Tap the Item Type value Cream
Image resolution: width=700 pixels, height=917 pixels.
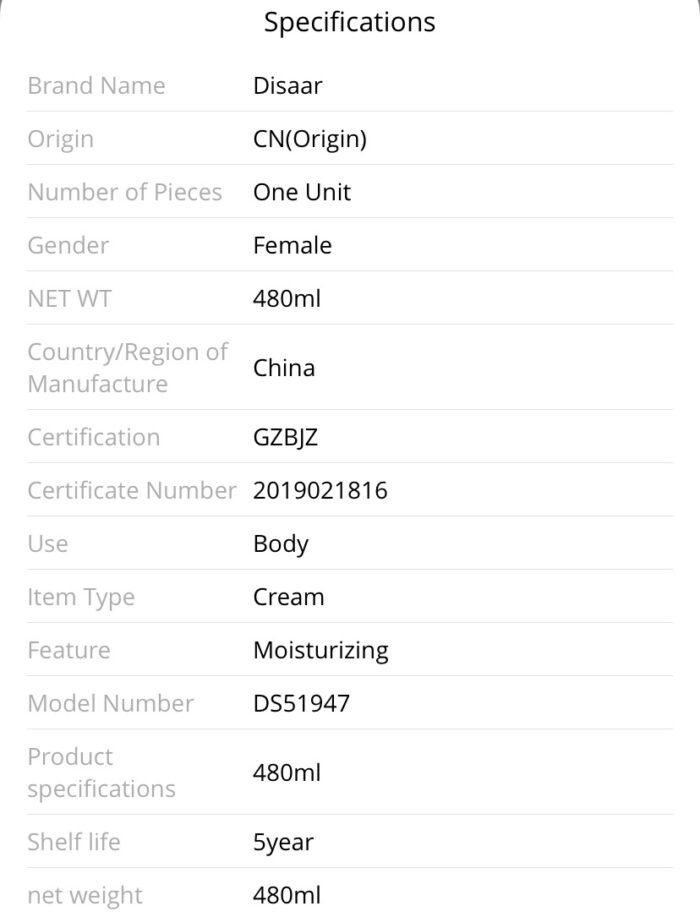pyautogui.click(x=288, y=597)
